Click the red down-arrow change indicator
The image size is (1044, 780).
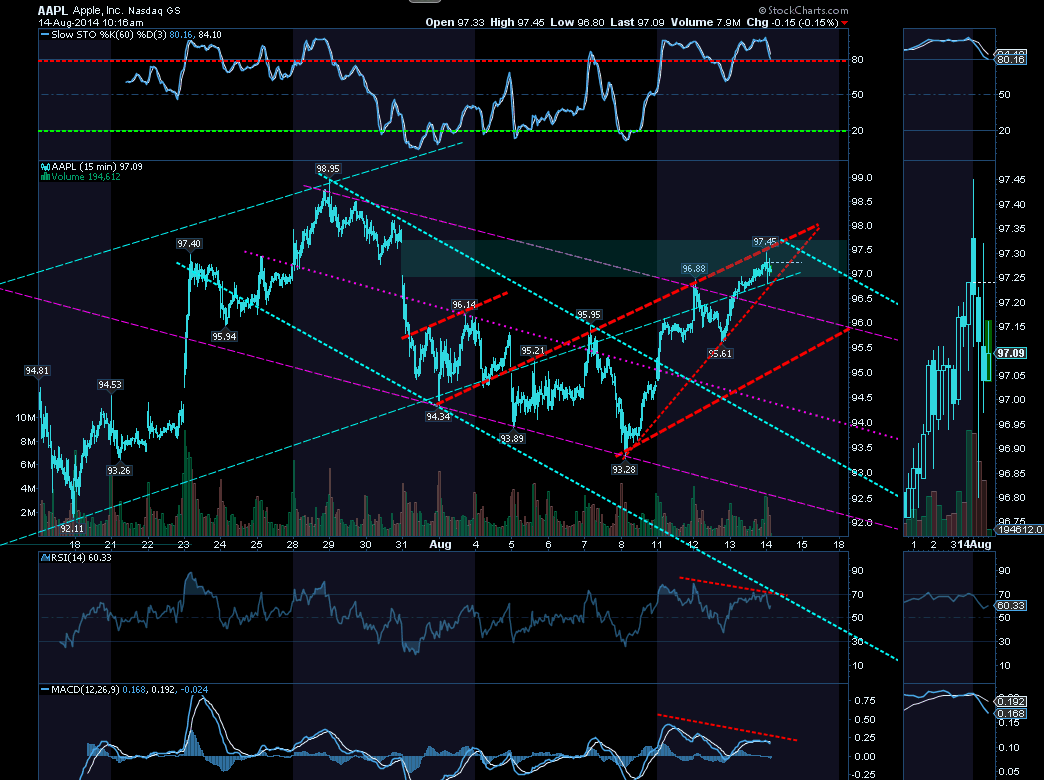pos(844,23)
